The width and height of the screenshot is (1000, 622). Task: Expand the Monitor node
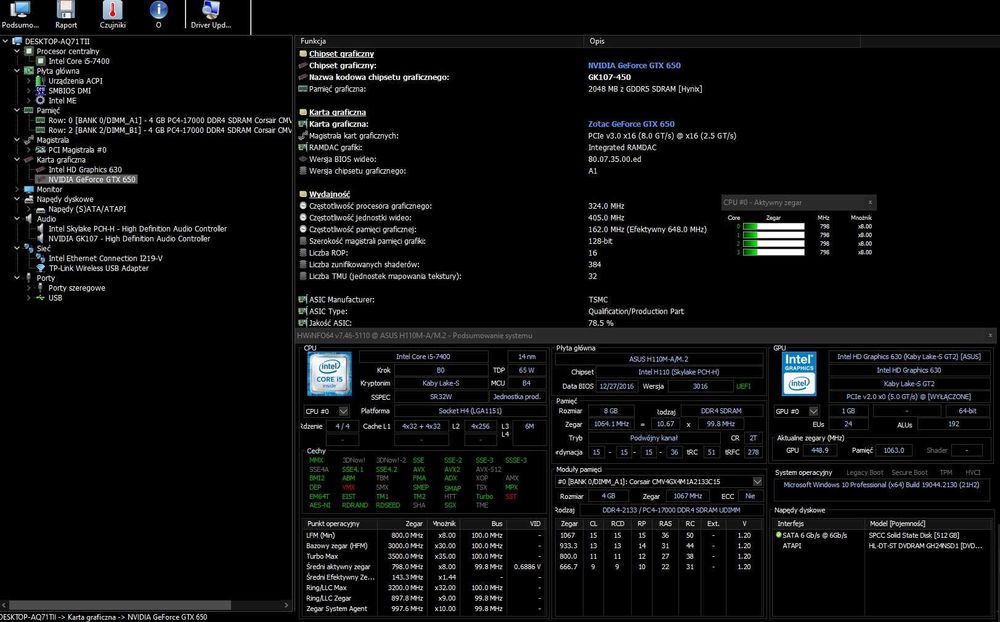(x=17, y=189)
